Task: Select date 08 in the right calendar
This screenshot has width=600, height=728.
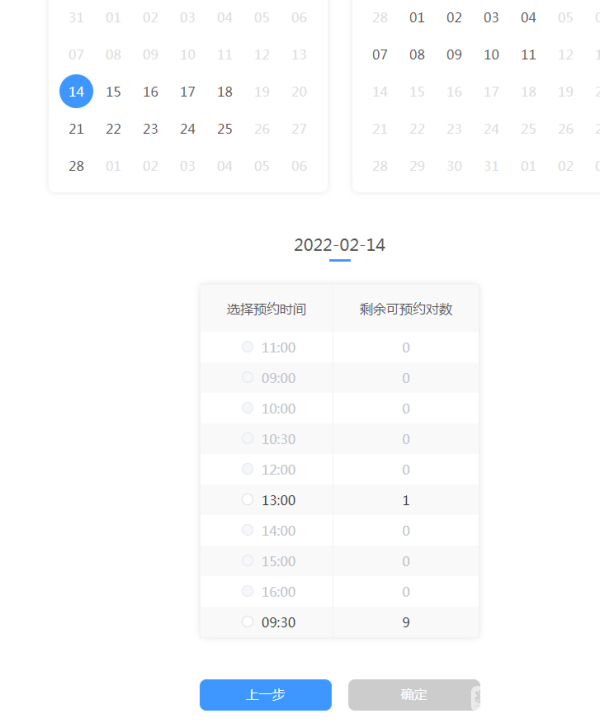Action: click(417, 55)
